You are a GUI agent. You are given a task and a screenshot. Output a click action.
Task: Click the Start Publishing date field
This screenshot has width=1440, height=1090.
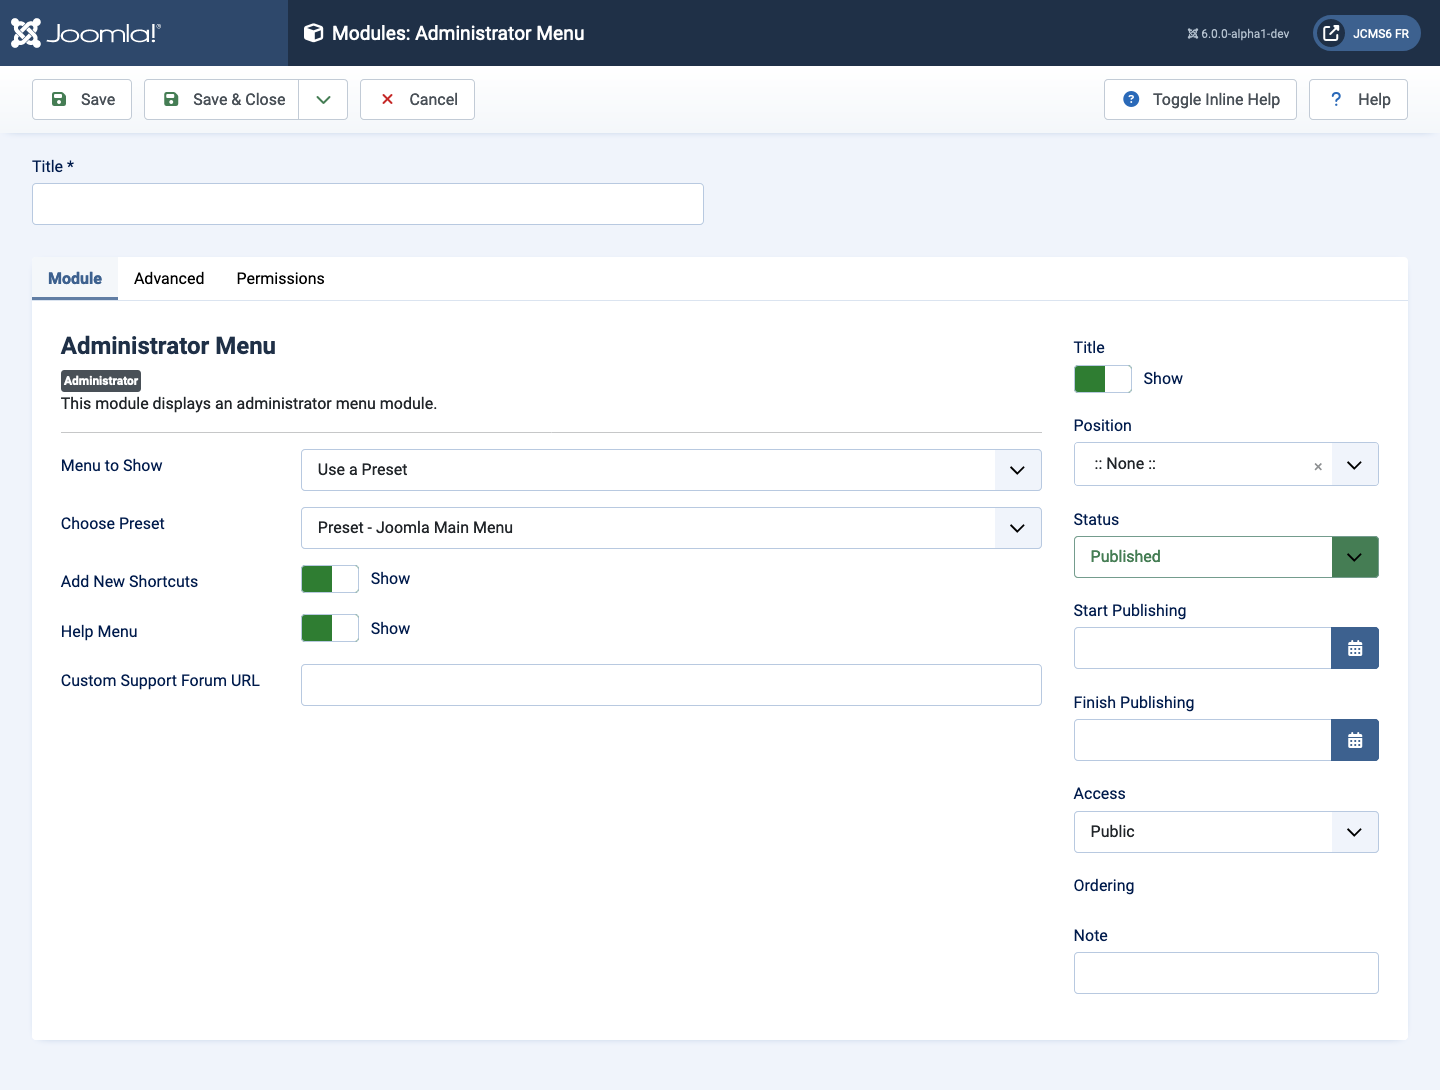(1202, 648)
